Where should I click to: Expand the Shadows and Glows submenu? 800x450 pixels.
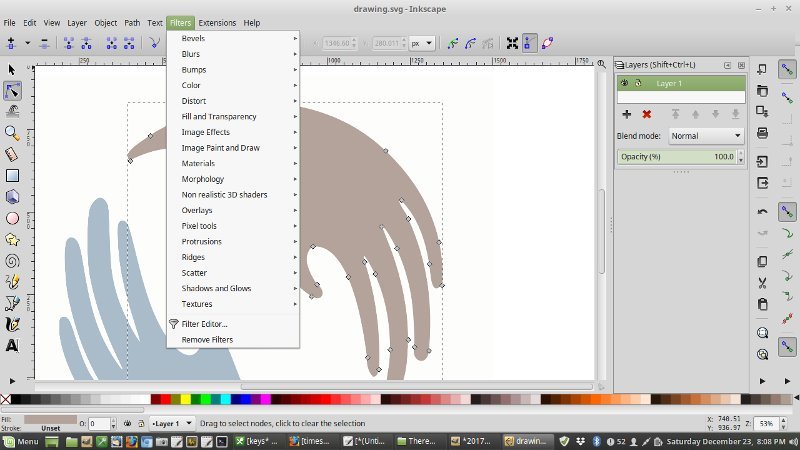[233, 288]
